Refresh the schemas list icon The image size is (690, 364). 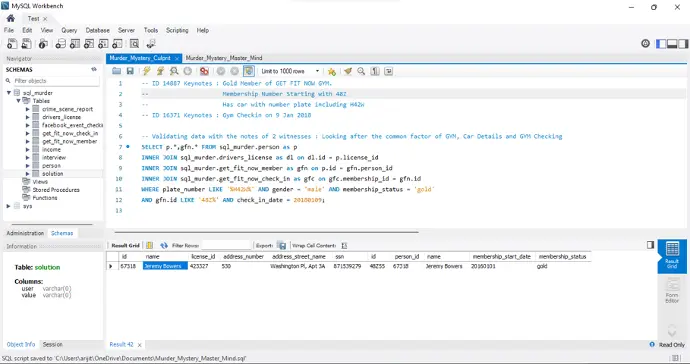click(94, 70)
